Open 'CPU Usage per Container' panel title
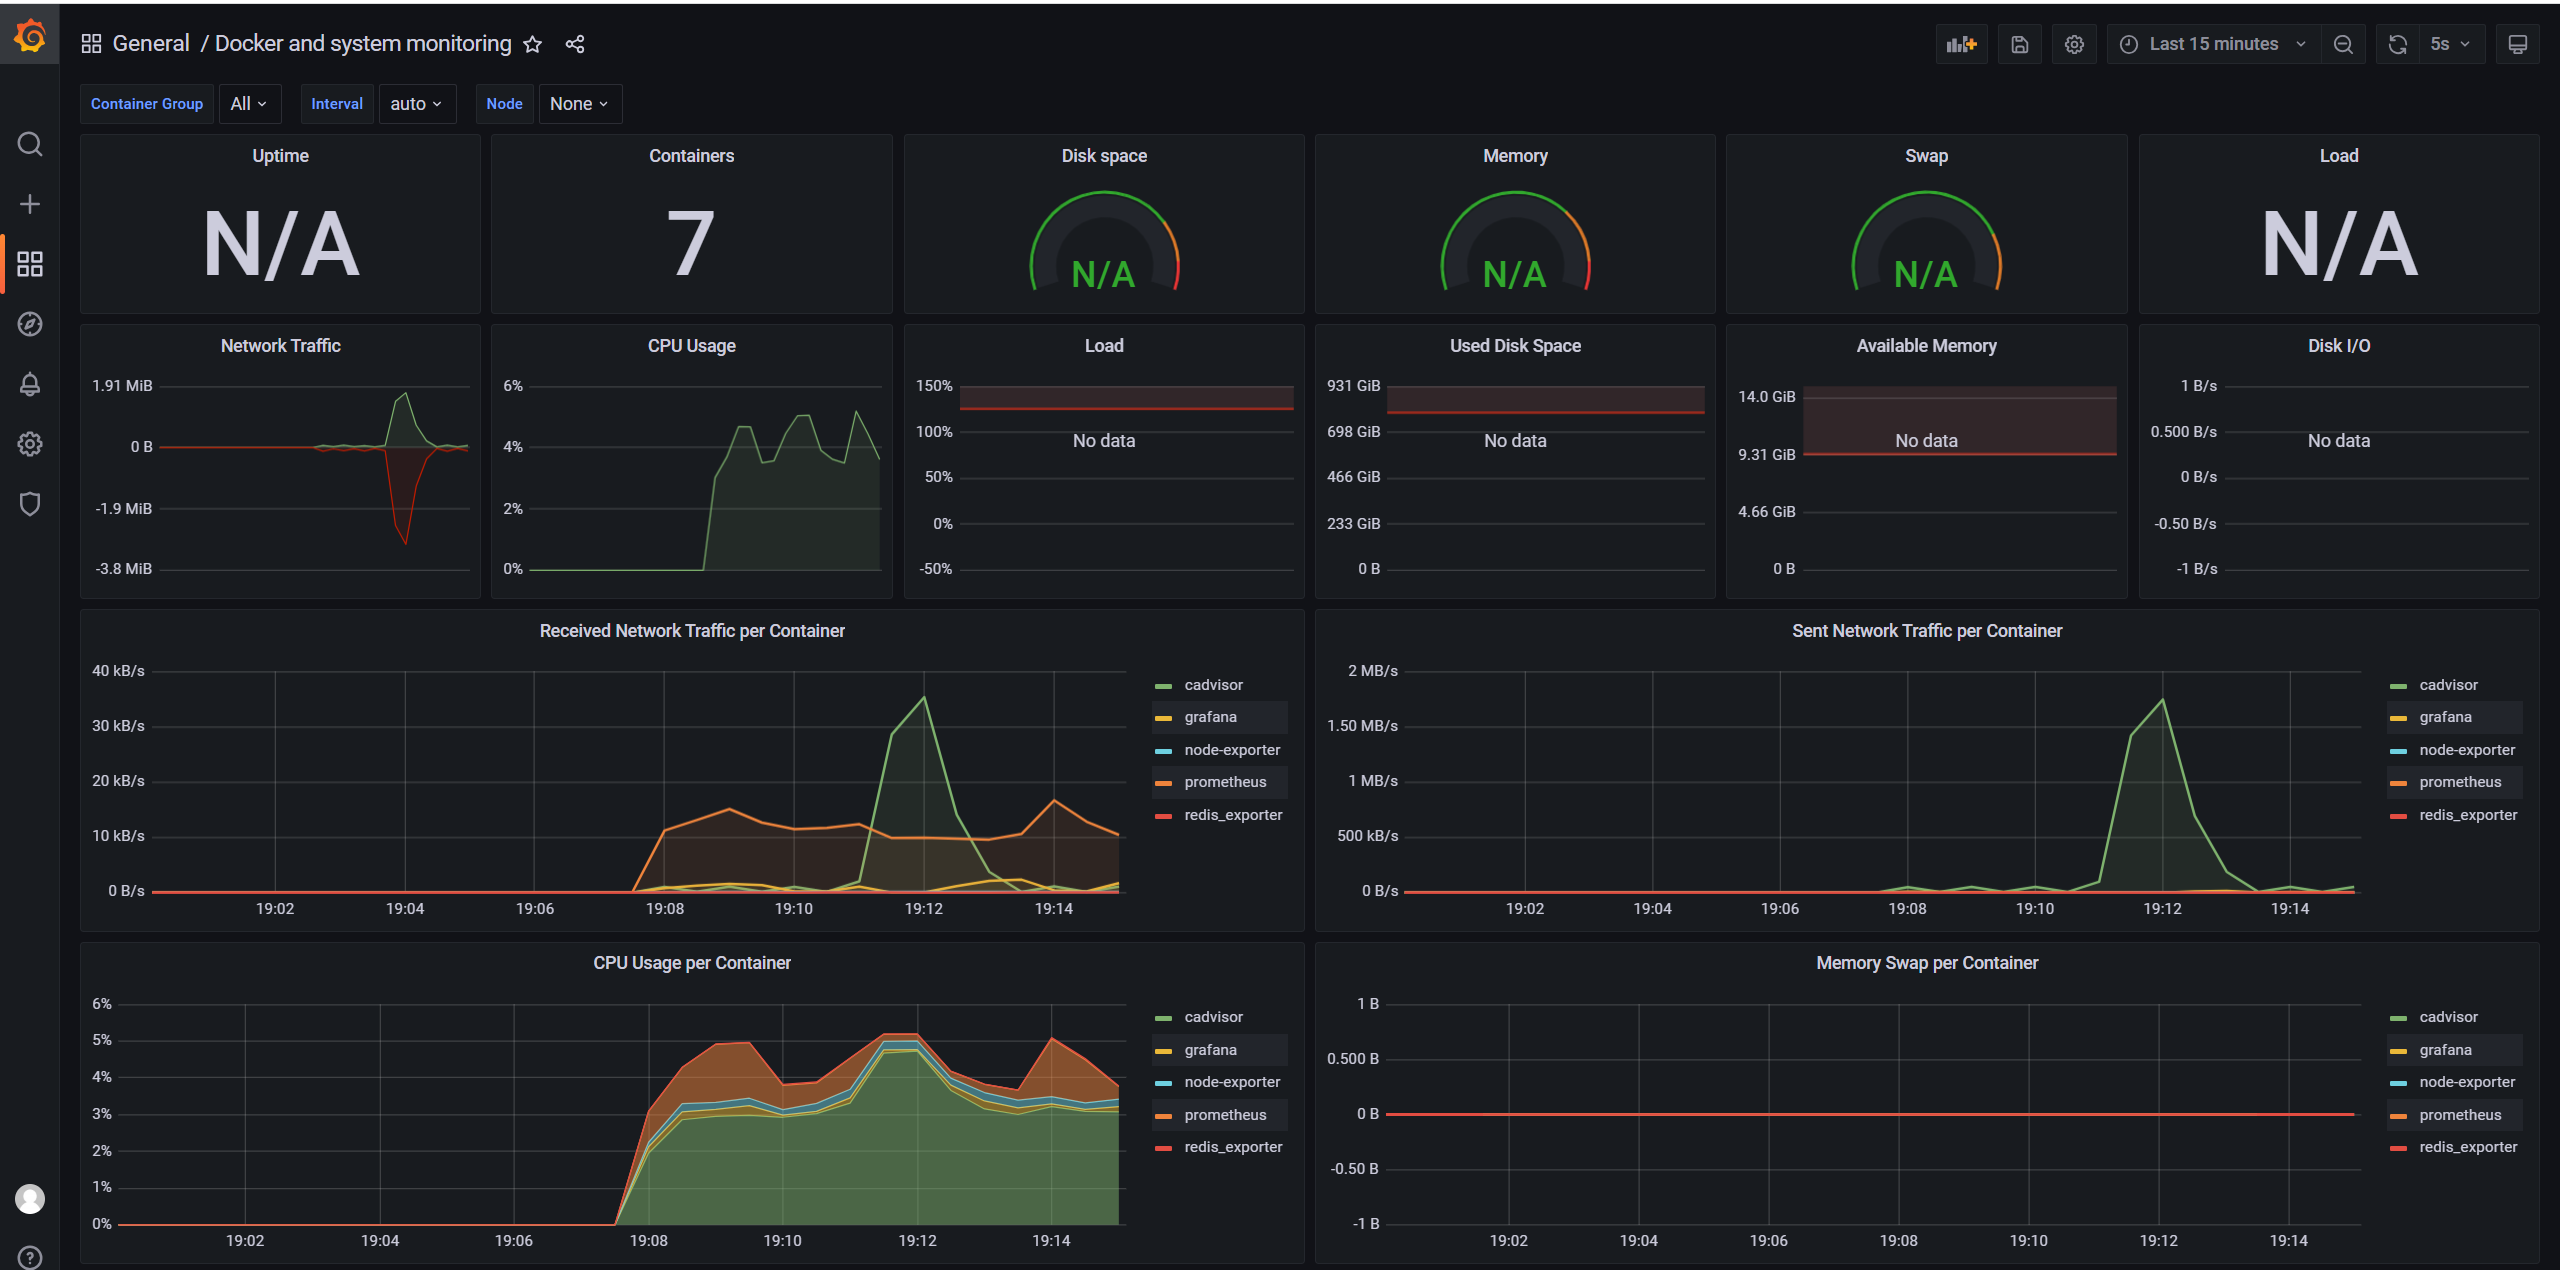Image resolution: width=2560 pixels, height=1270 pixels. tap(692, 963)
